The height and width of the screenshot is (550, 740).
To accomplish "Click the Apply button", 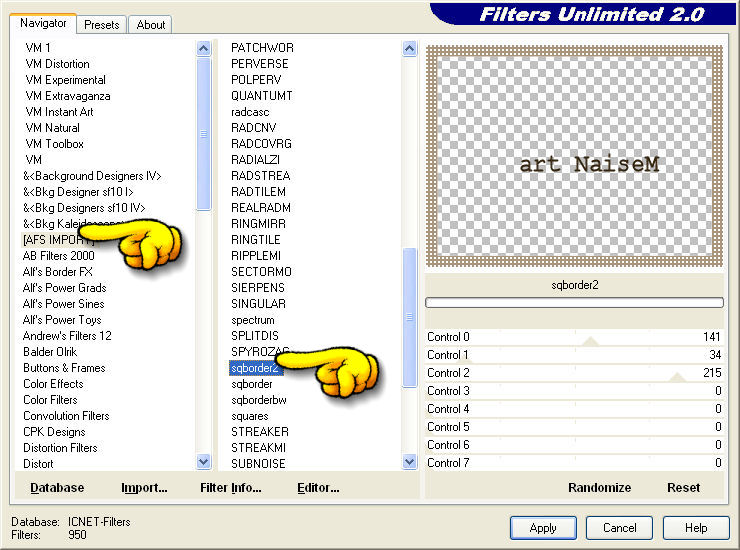I will click(x=543, y=528).
